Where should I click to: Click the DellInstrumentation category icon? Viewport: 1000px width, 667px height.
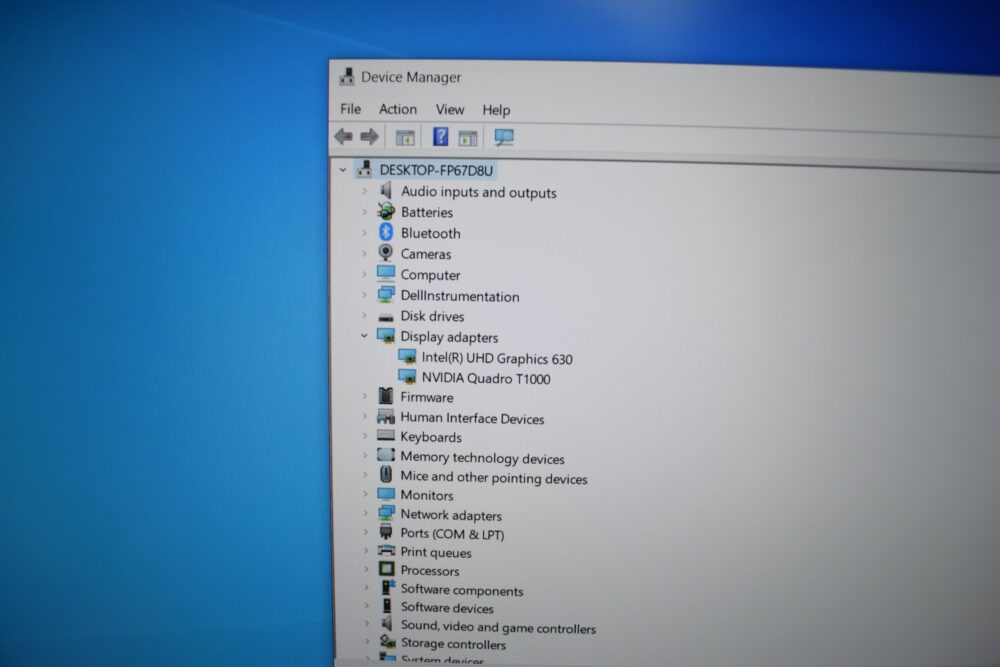pos(386,295)
